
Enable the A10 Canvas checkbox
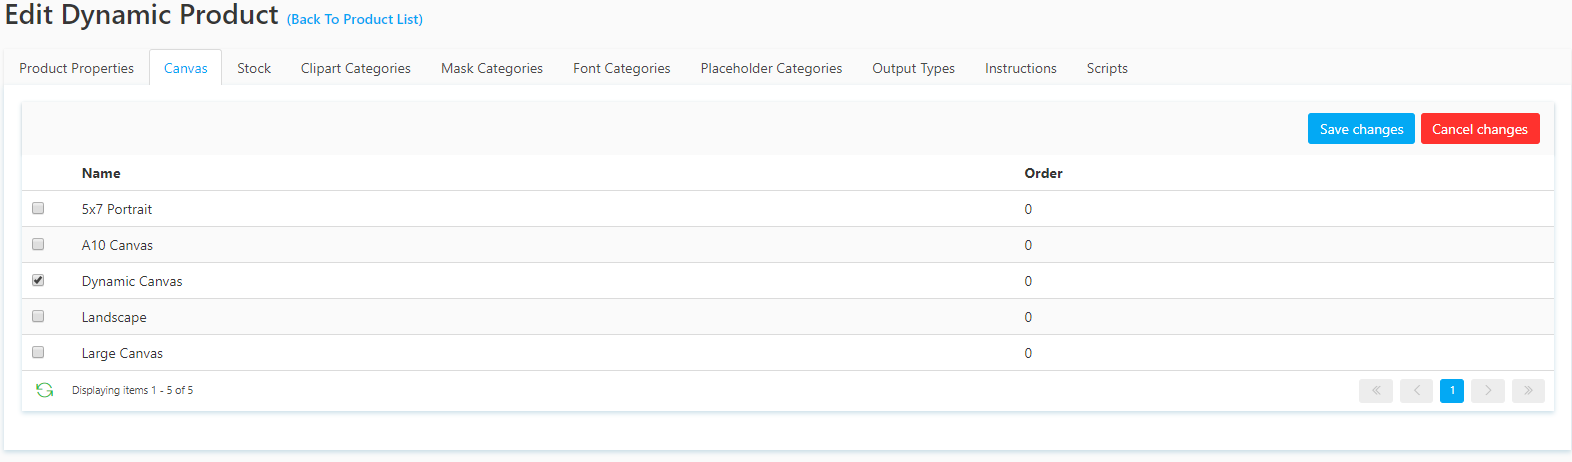[38, 245]
